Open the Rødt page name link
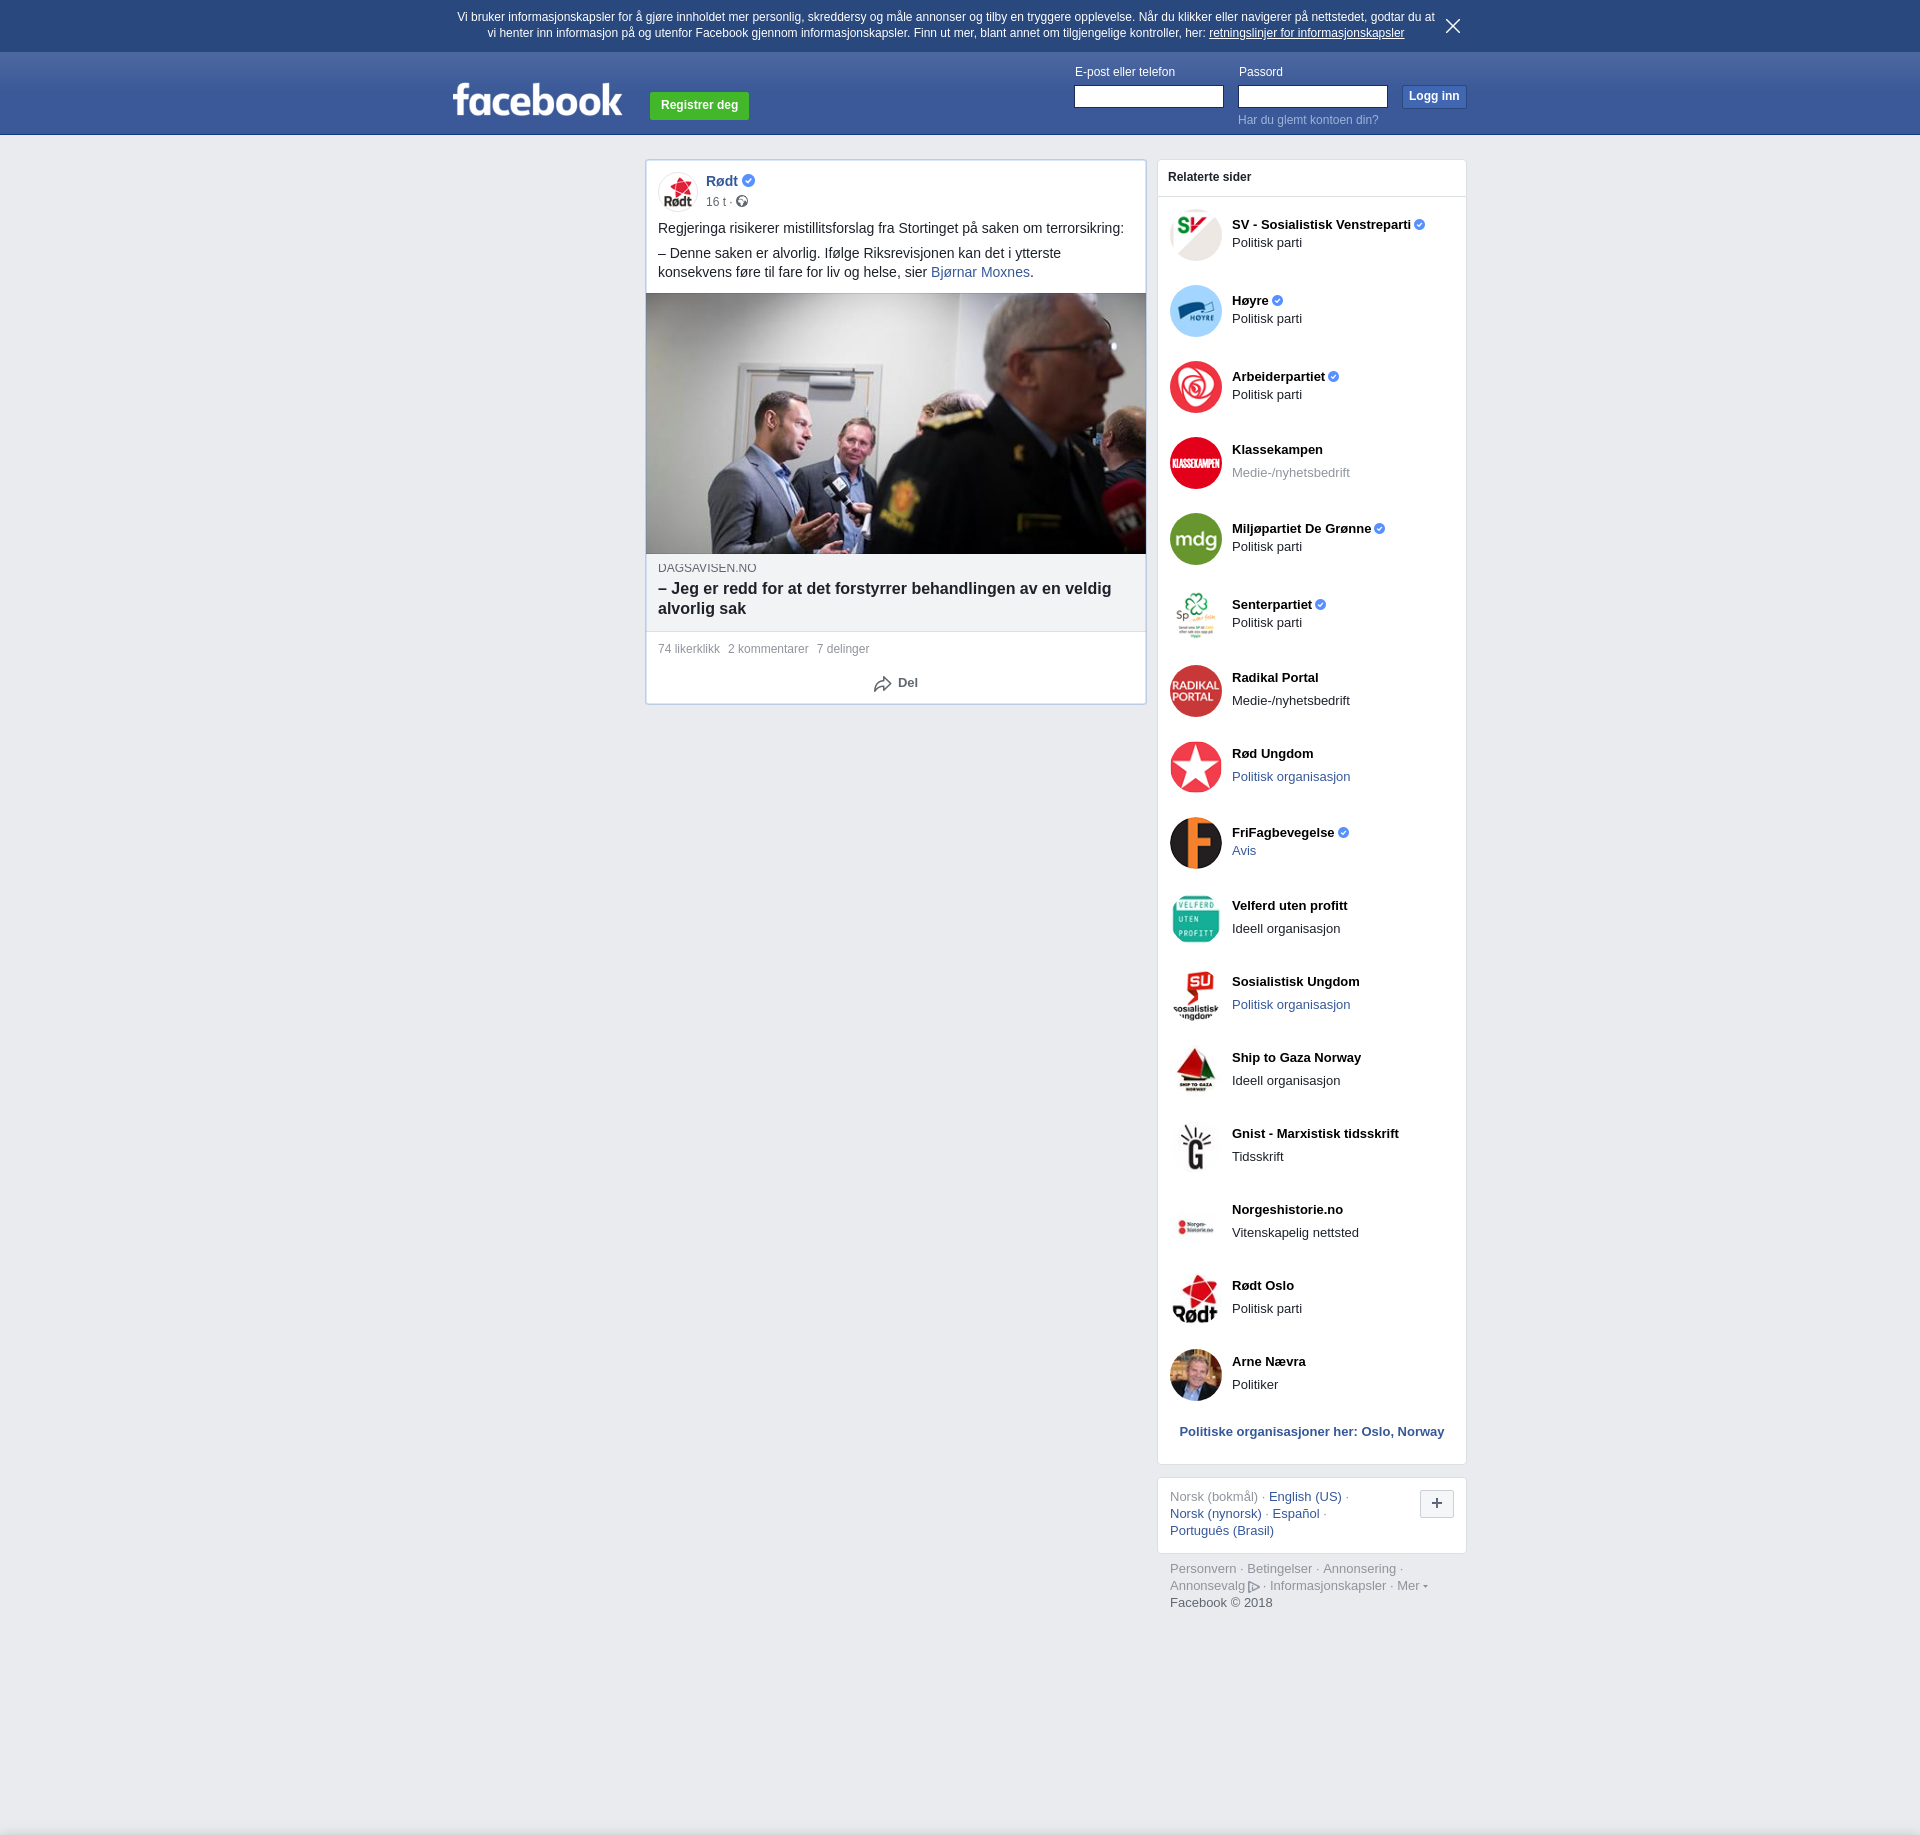 (x=722, y=181)
